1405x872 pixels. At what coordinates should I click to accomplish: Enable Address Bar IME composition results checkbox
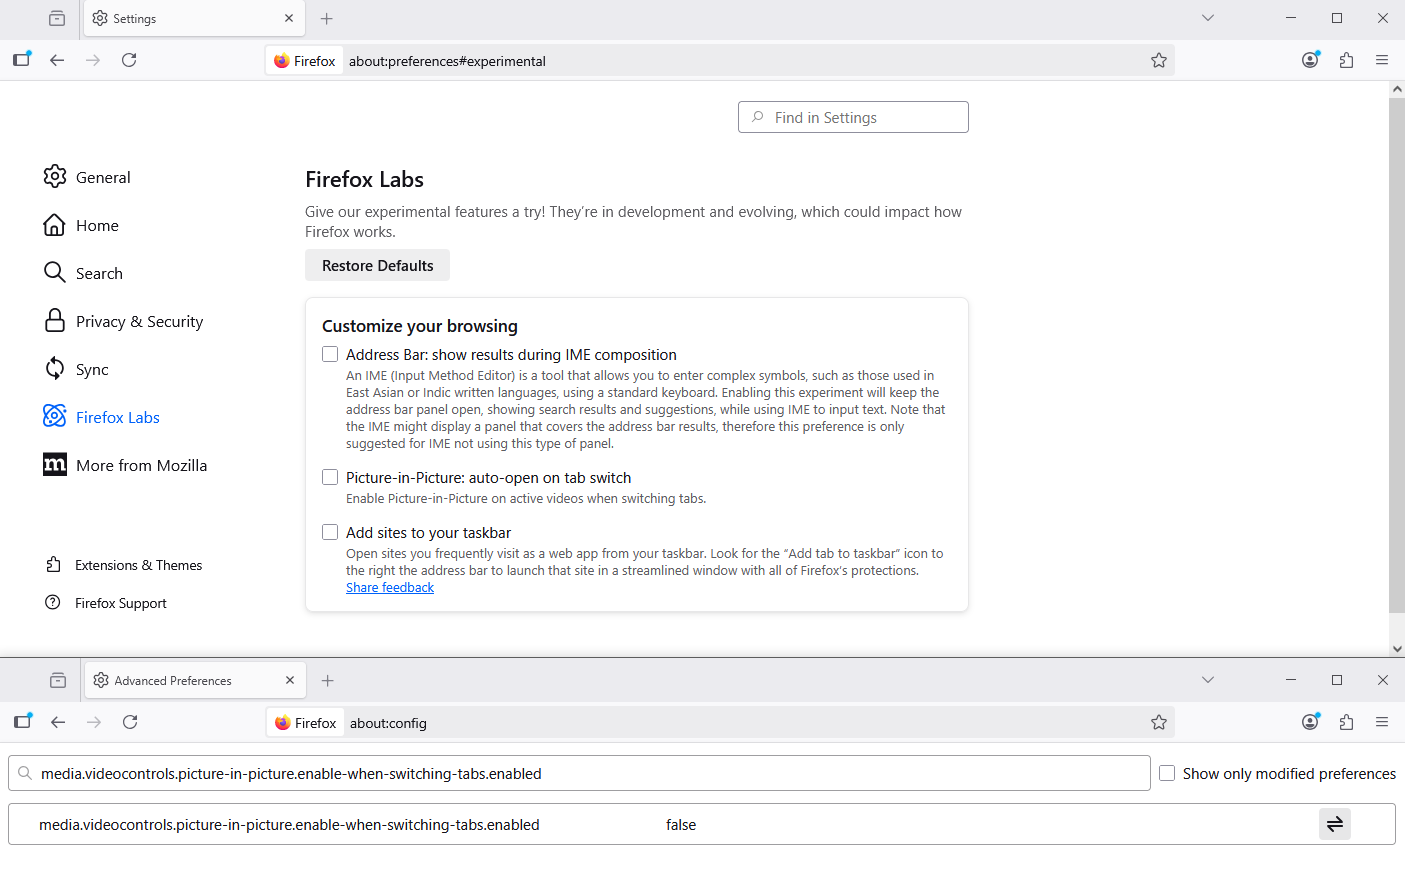(330, 354)
